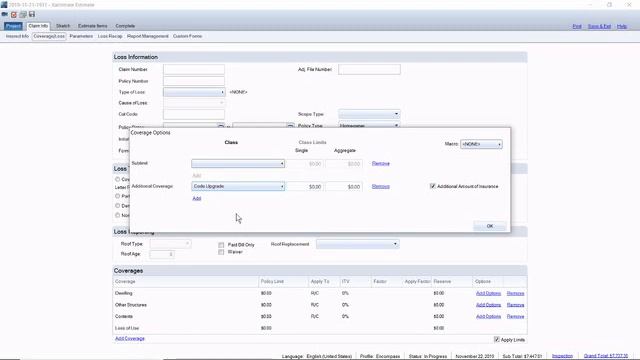The width and height of the screenshot is (640, 360).
Task: Click the Save & Exit link
Action: [x=599, y=27]
